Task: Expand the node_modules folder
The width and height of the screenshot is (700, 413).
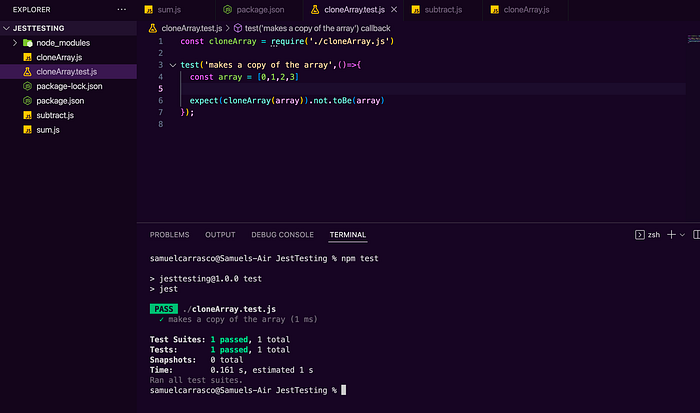Action: (x=15, y=43)
